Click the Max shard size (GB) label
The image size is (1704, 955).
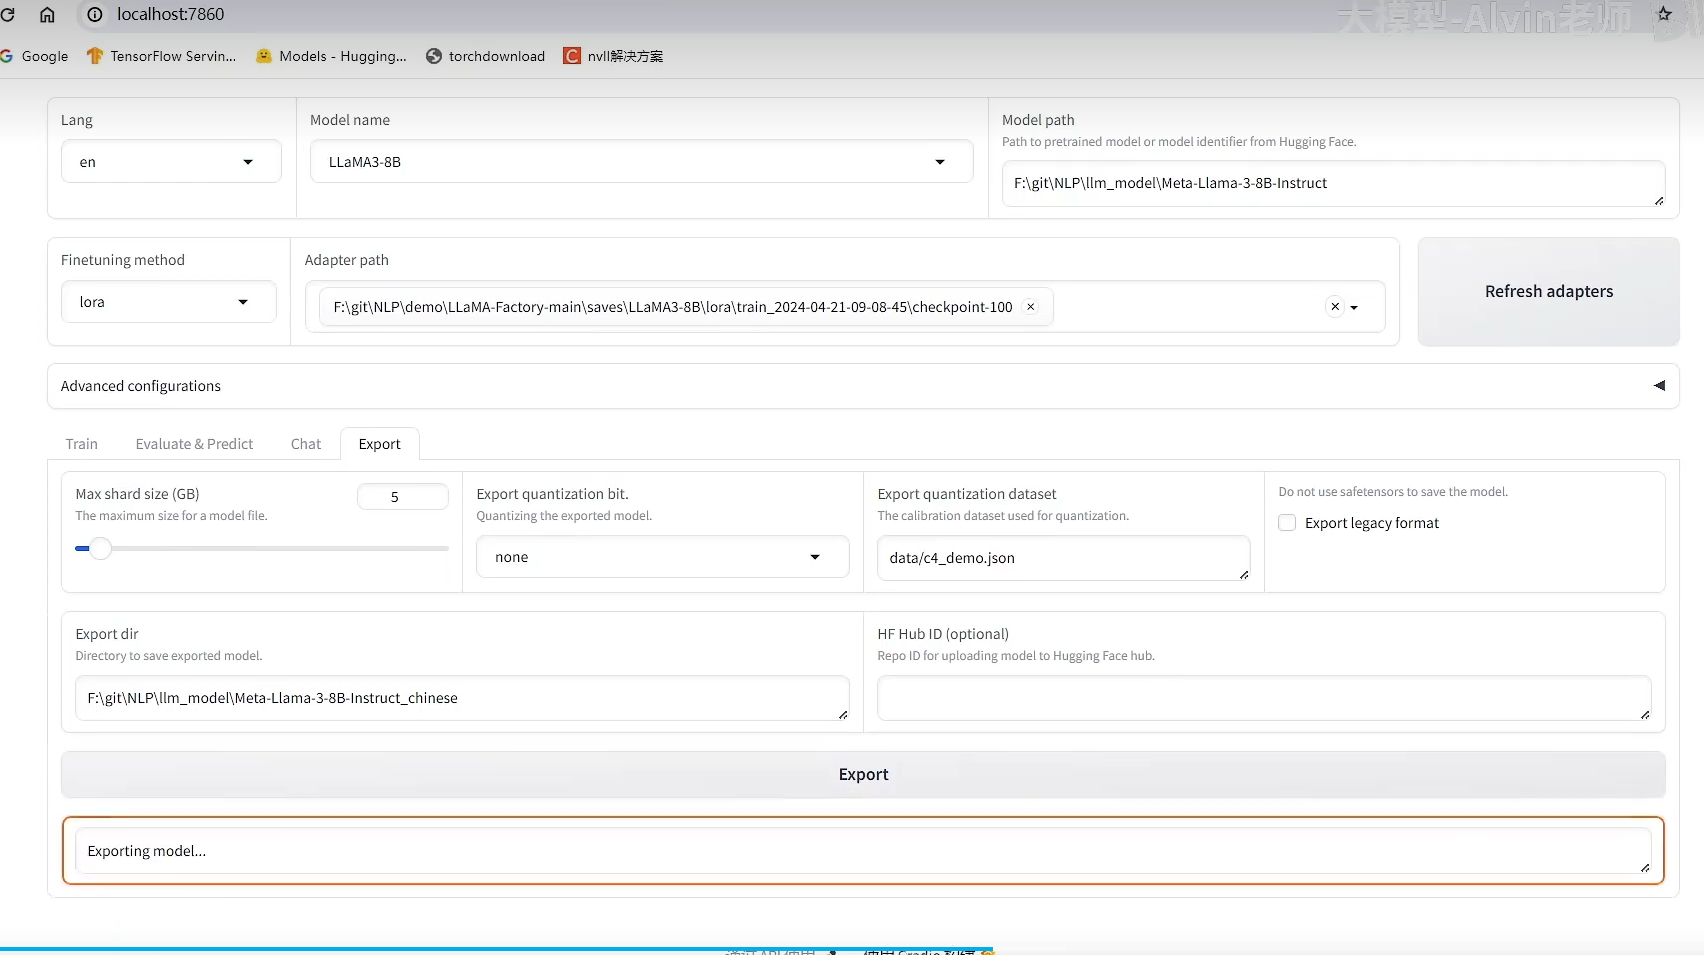point(137,494)
